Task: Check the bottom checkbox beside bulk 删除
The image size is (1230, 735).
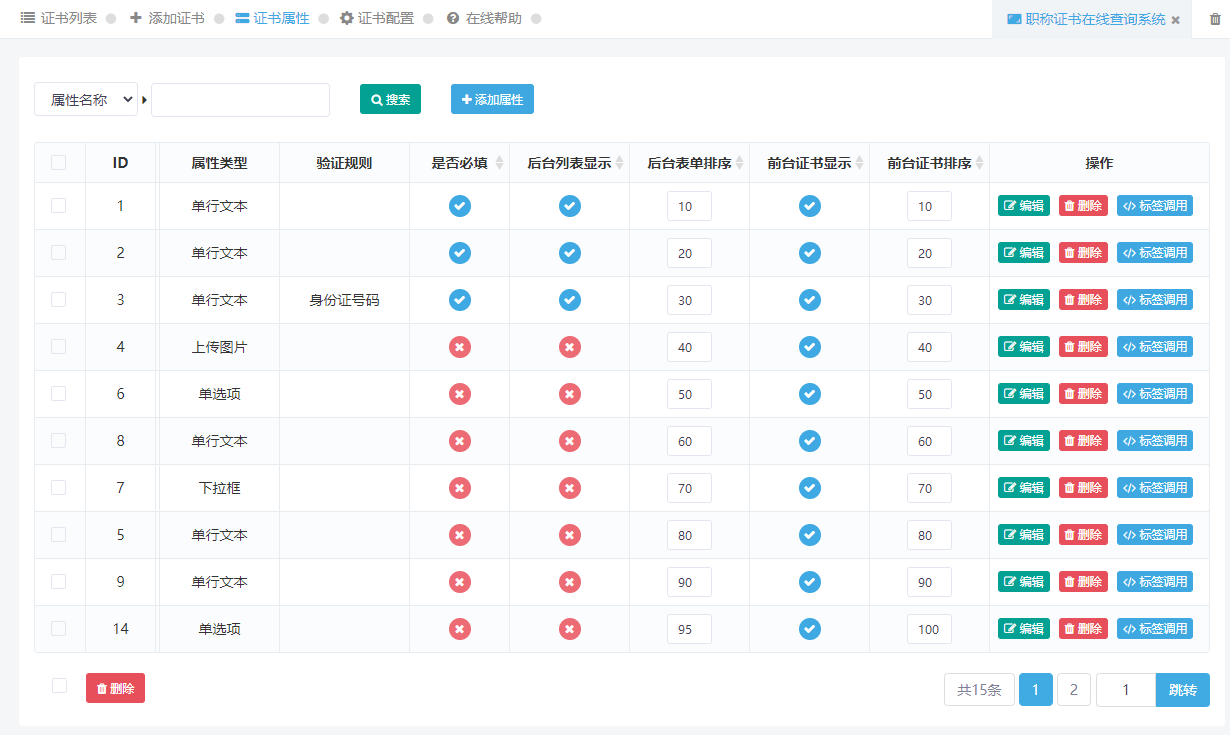Action: [59, 686]
